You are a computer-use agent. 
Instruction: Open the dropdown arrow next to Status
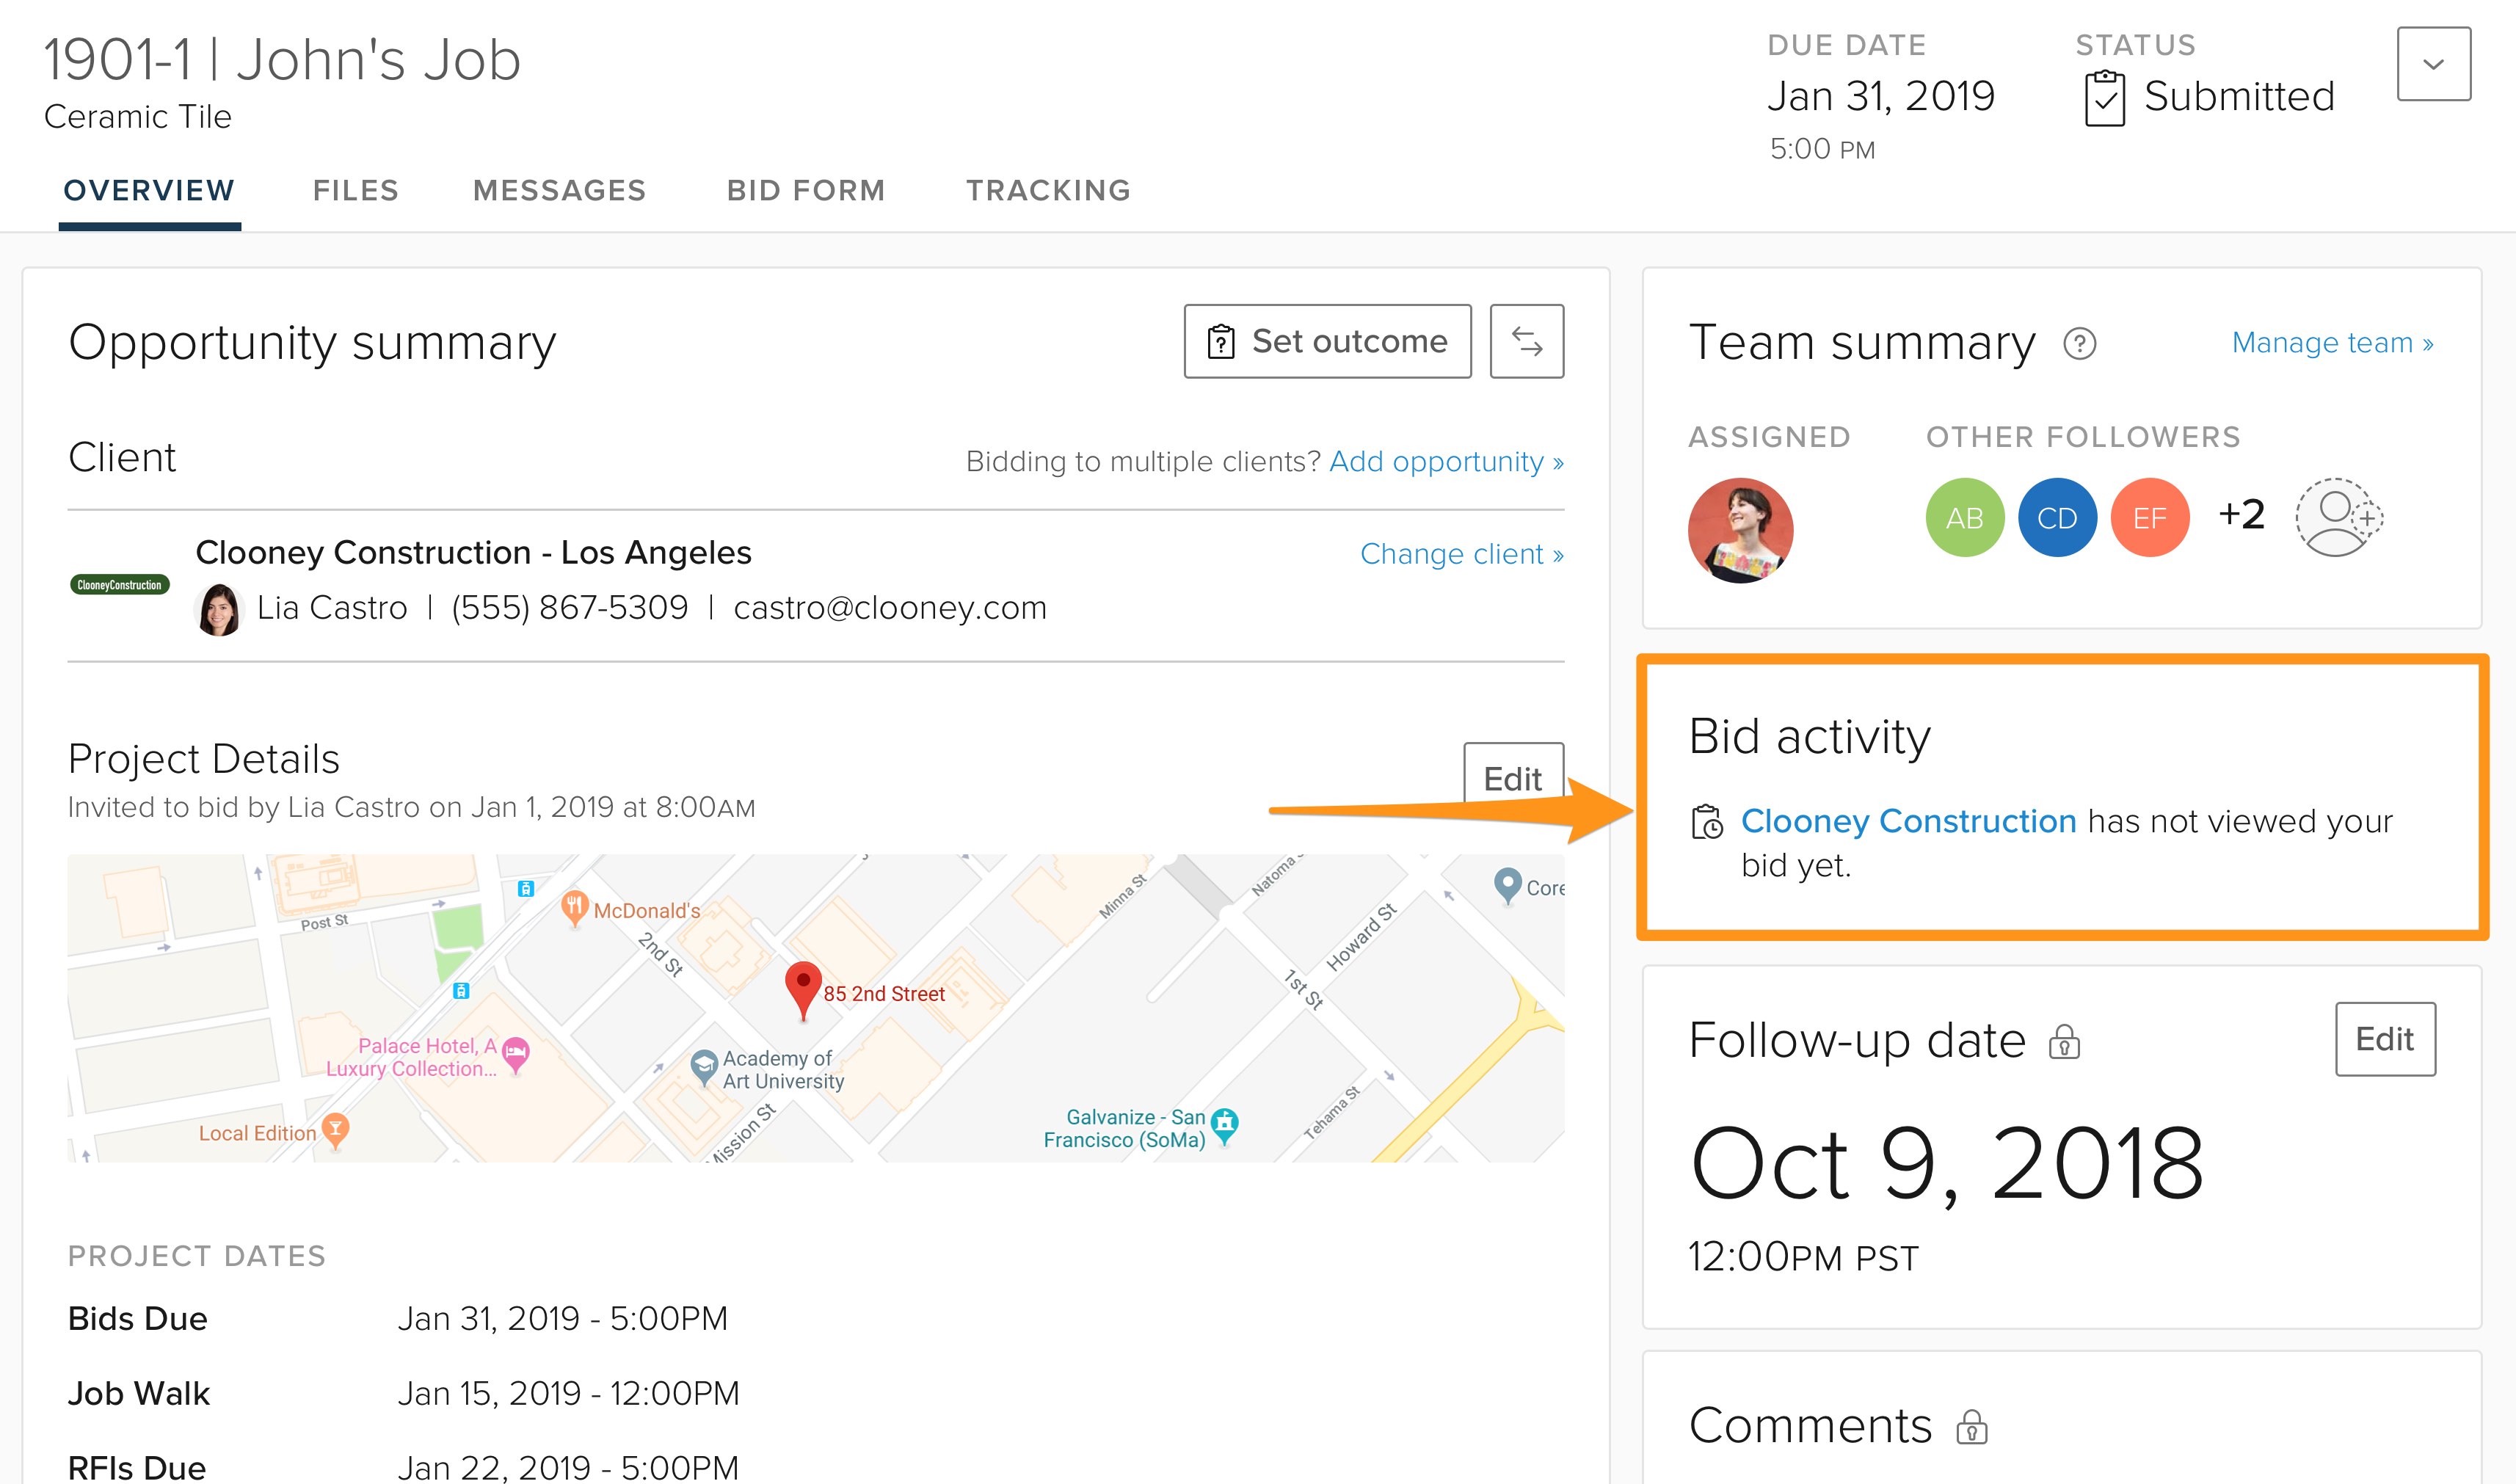[2433, 64]
